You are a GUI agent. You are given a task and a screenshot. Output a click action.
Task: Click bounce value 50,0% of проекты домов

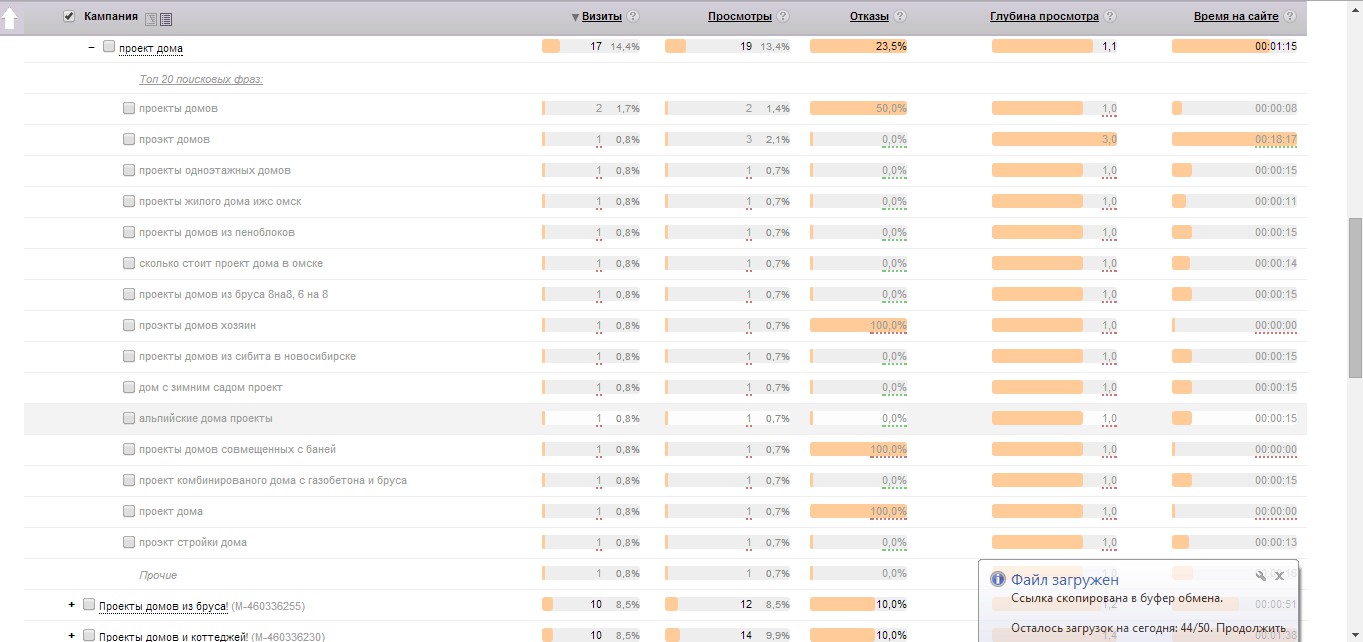[891, 108]
